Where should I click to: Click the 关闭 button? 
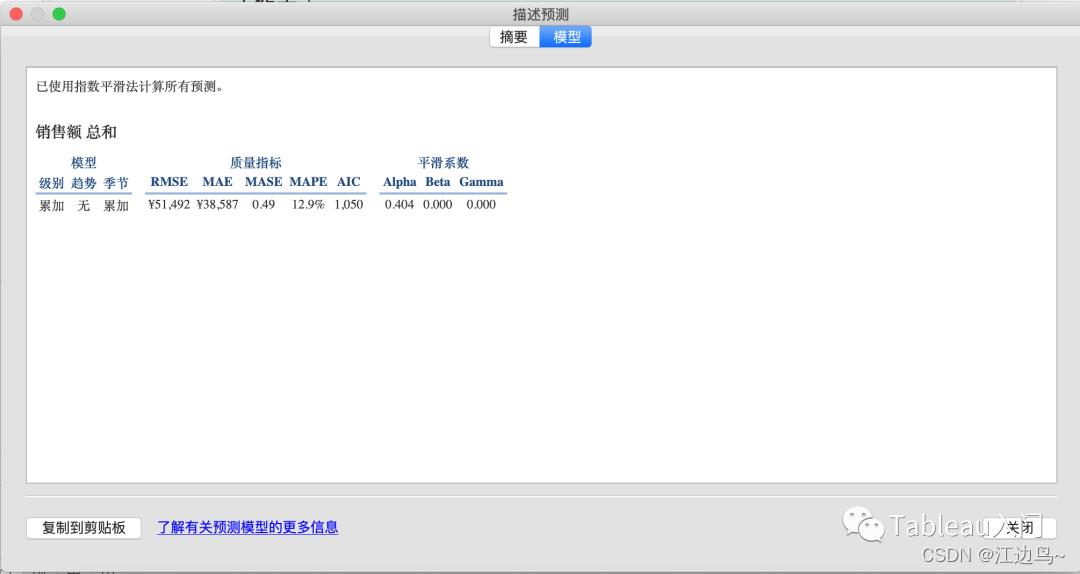tap(1019, 528)
